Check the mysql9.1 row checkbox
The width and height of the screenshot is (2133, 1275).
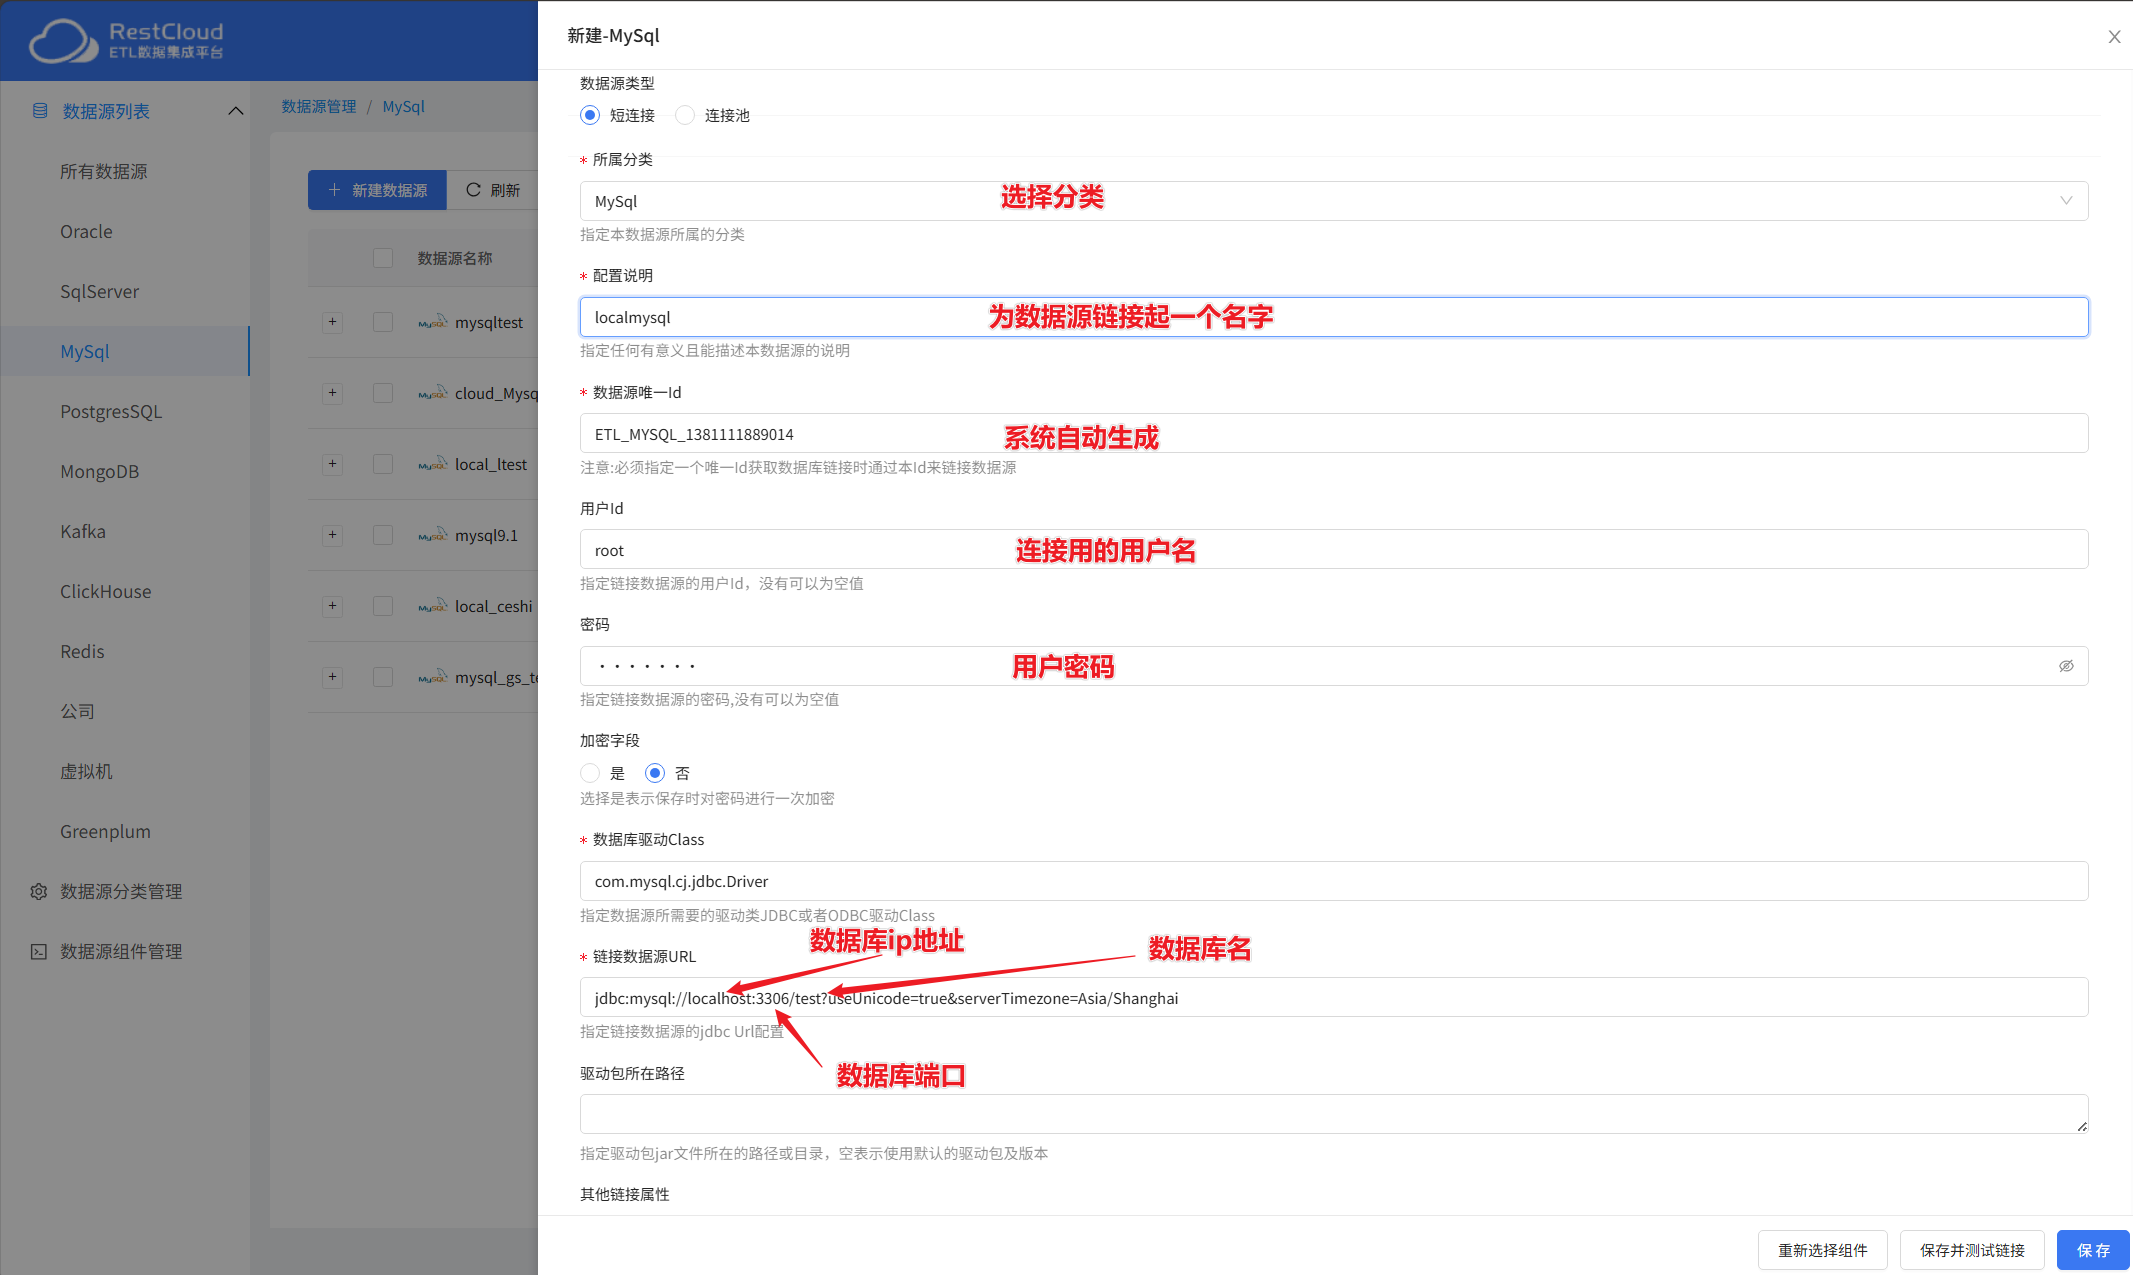pyautogui.click(x=383, y=535)
